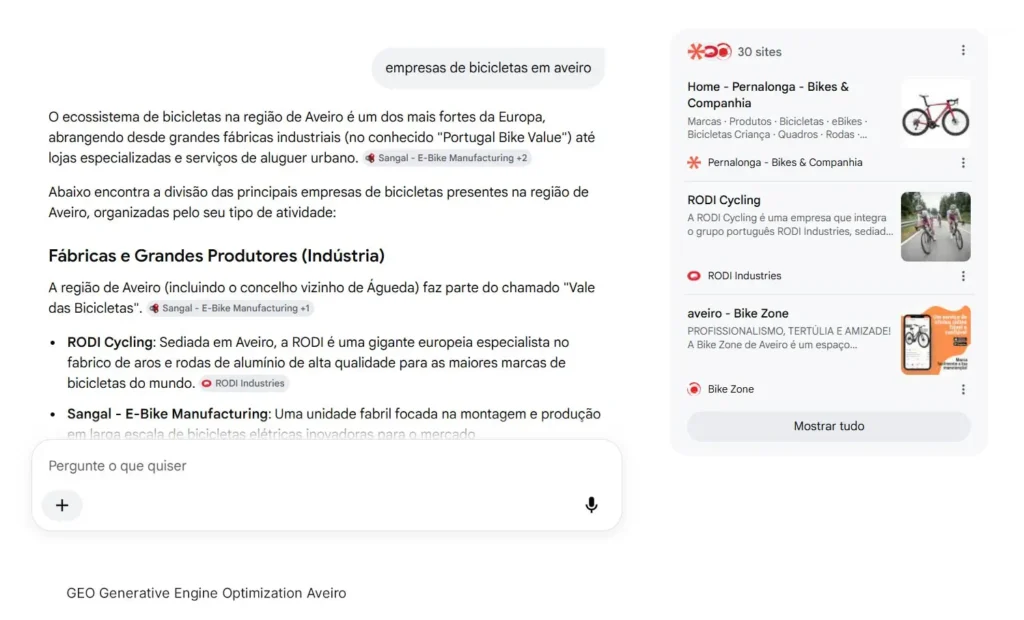Image resolution: width=1024 pixels, height=620 pixels.
Task: Open more options for RODI Industries source
Action: pyautogui.click(x=963, y=276)
